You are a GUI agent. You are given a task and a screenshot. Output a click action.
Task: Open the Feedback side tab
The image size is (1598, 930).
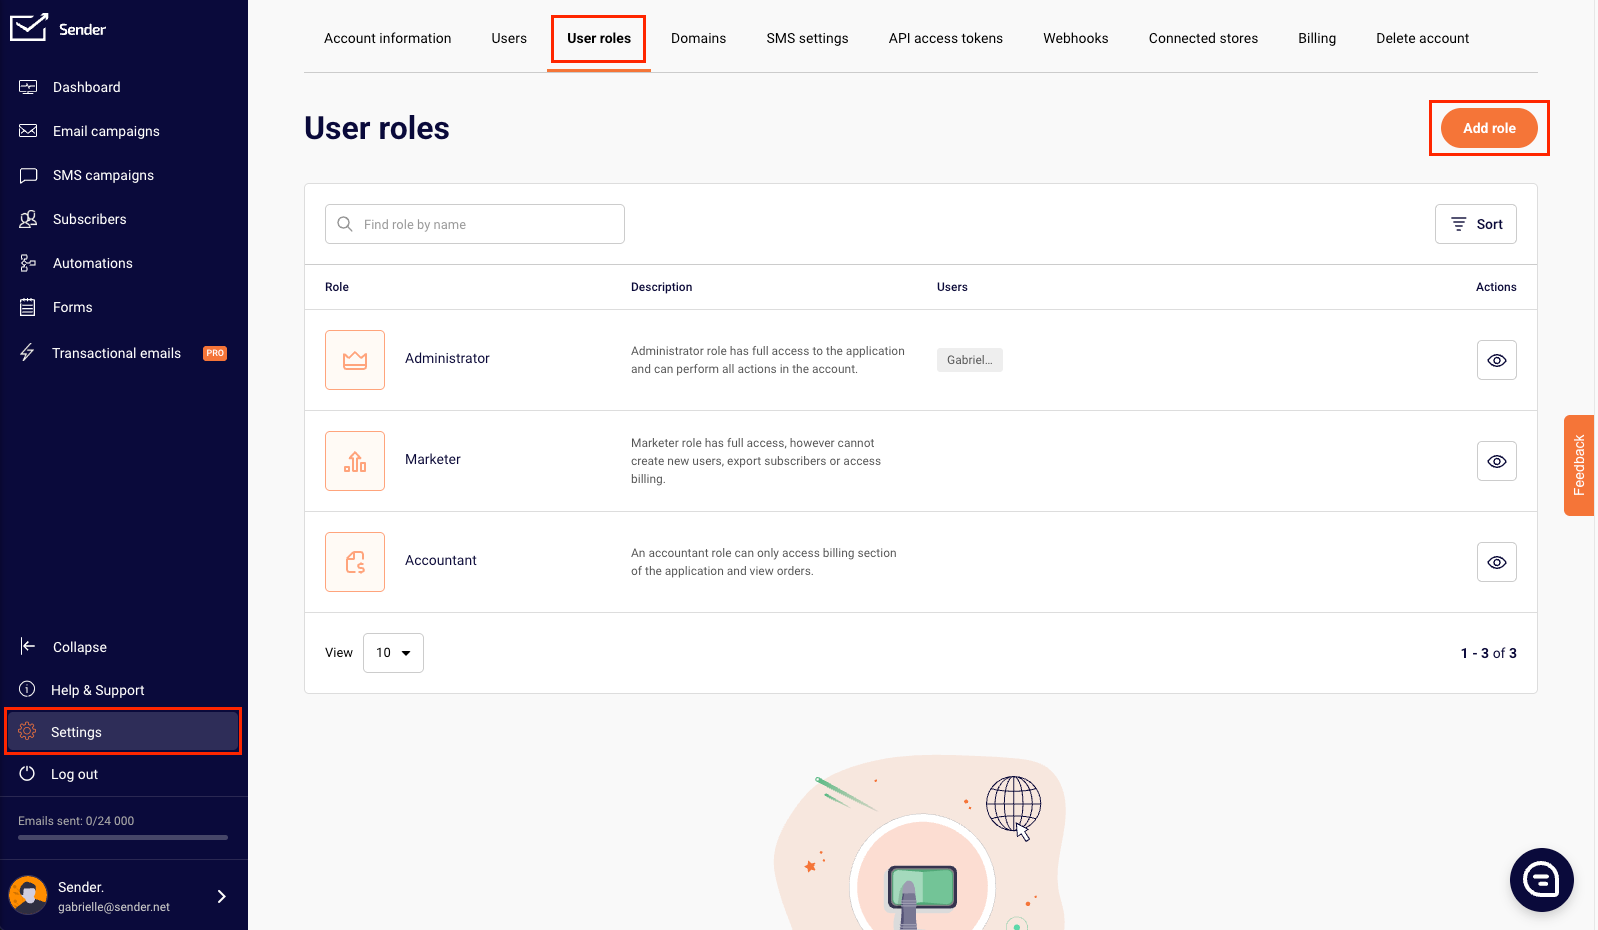click(x=1579, y=465)
